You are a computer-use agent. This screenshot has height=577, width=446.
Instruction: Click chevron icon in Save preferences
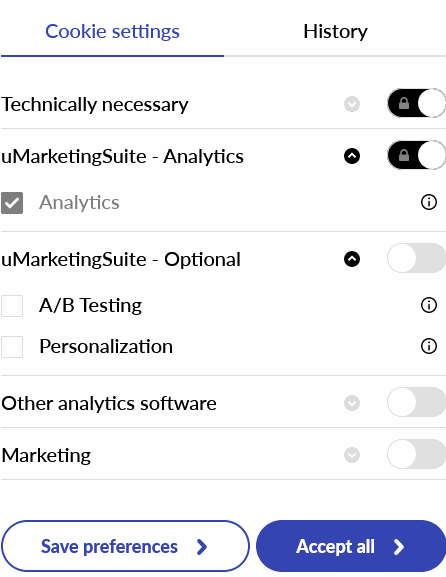click(x=202, y=547)
